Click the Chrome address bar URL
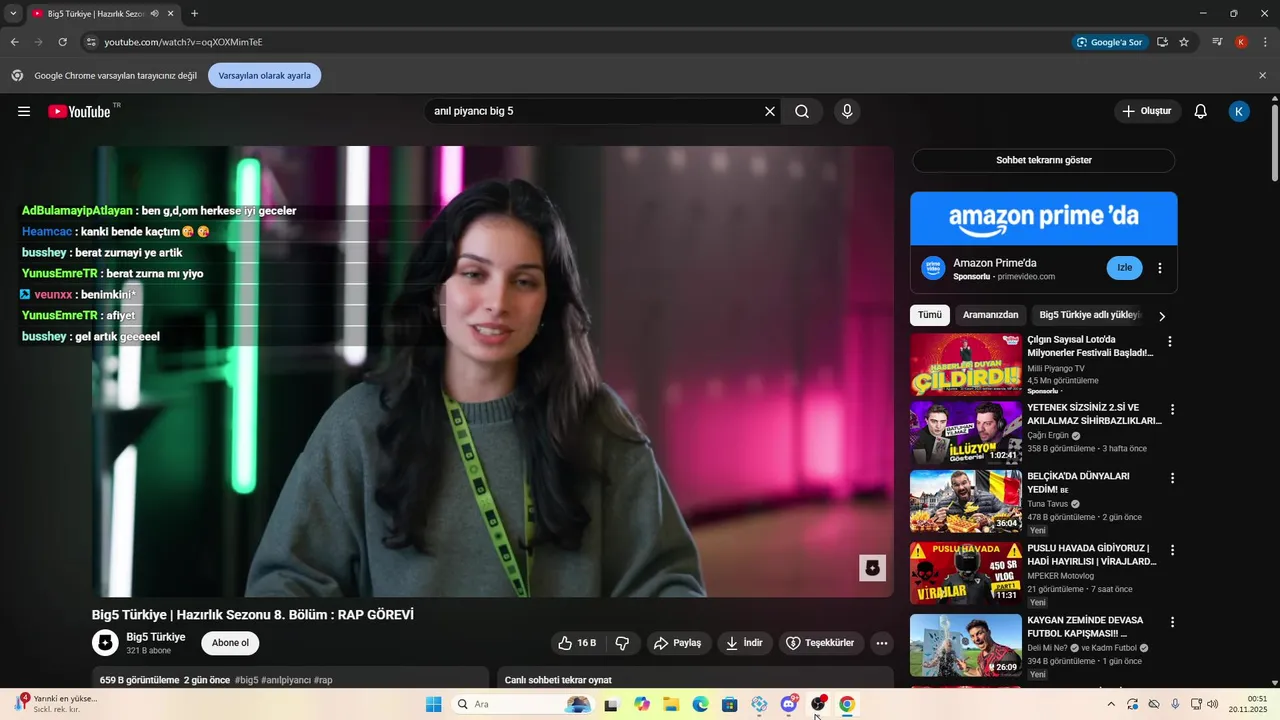 click(x=184, y=42)
